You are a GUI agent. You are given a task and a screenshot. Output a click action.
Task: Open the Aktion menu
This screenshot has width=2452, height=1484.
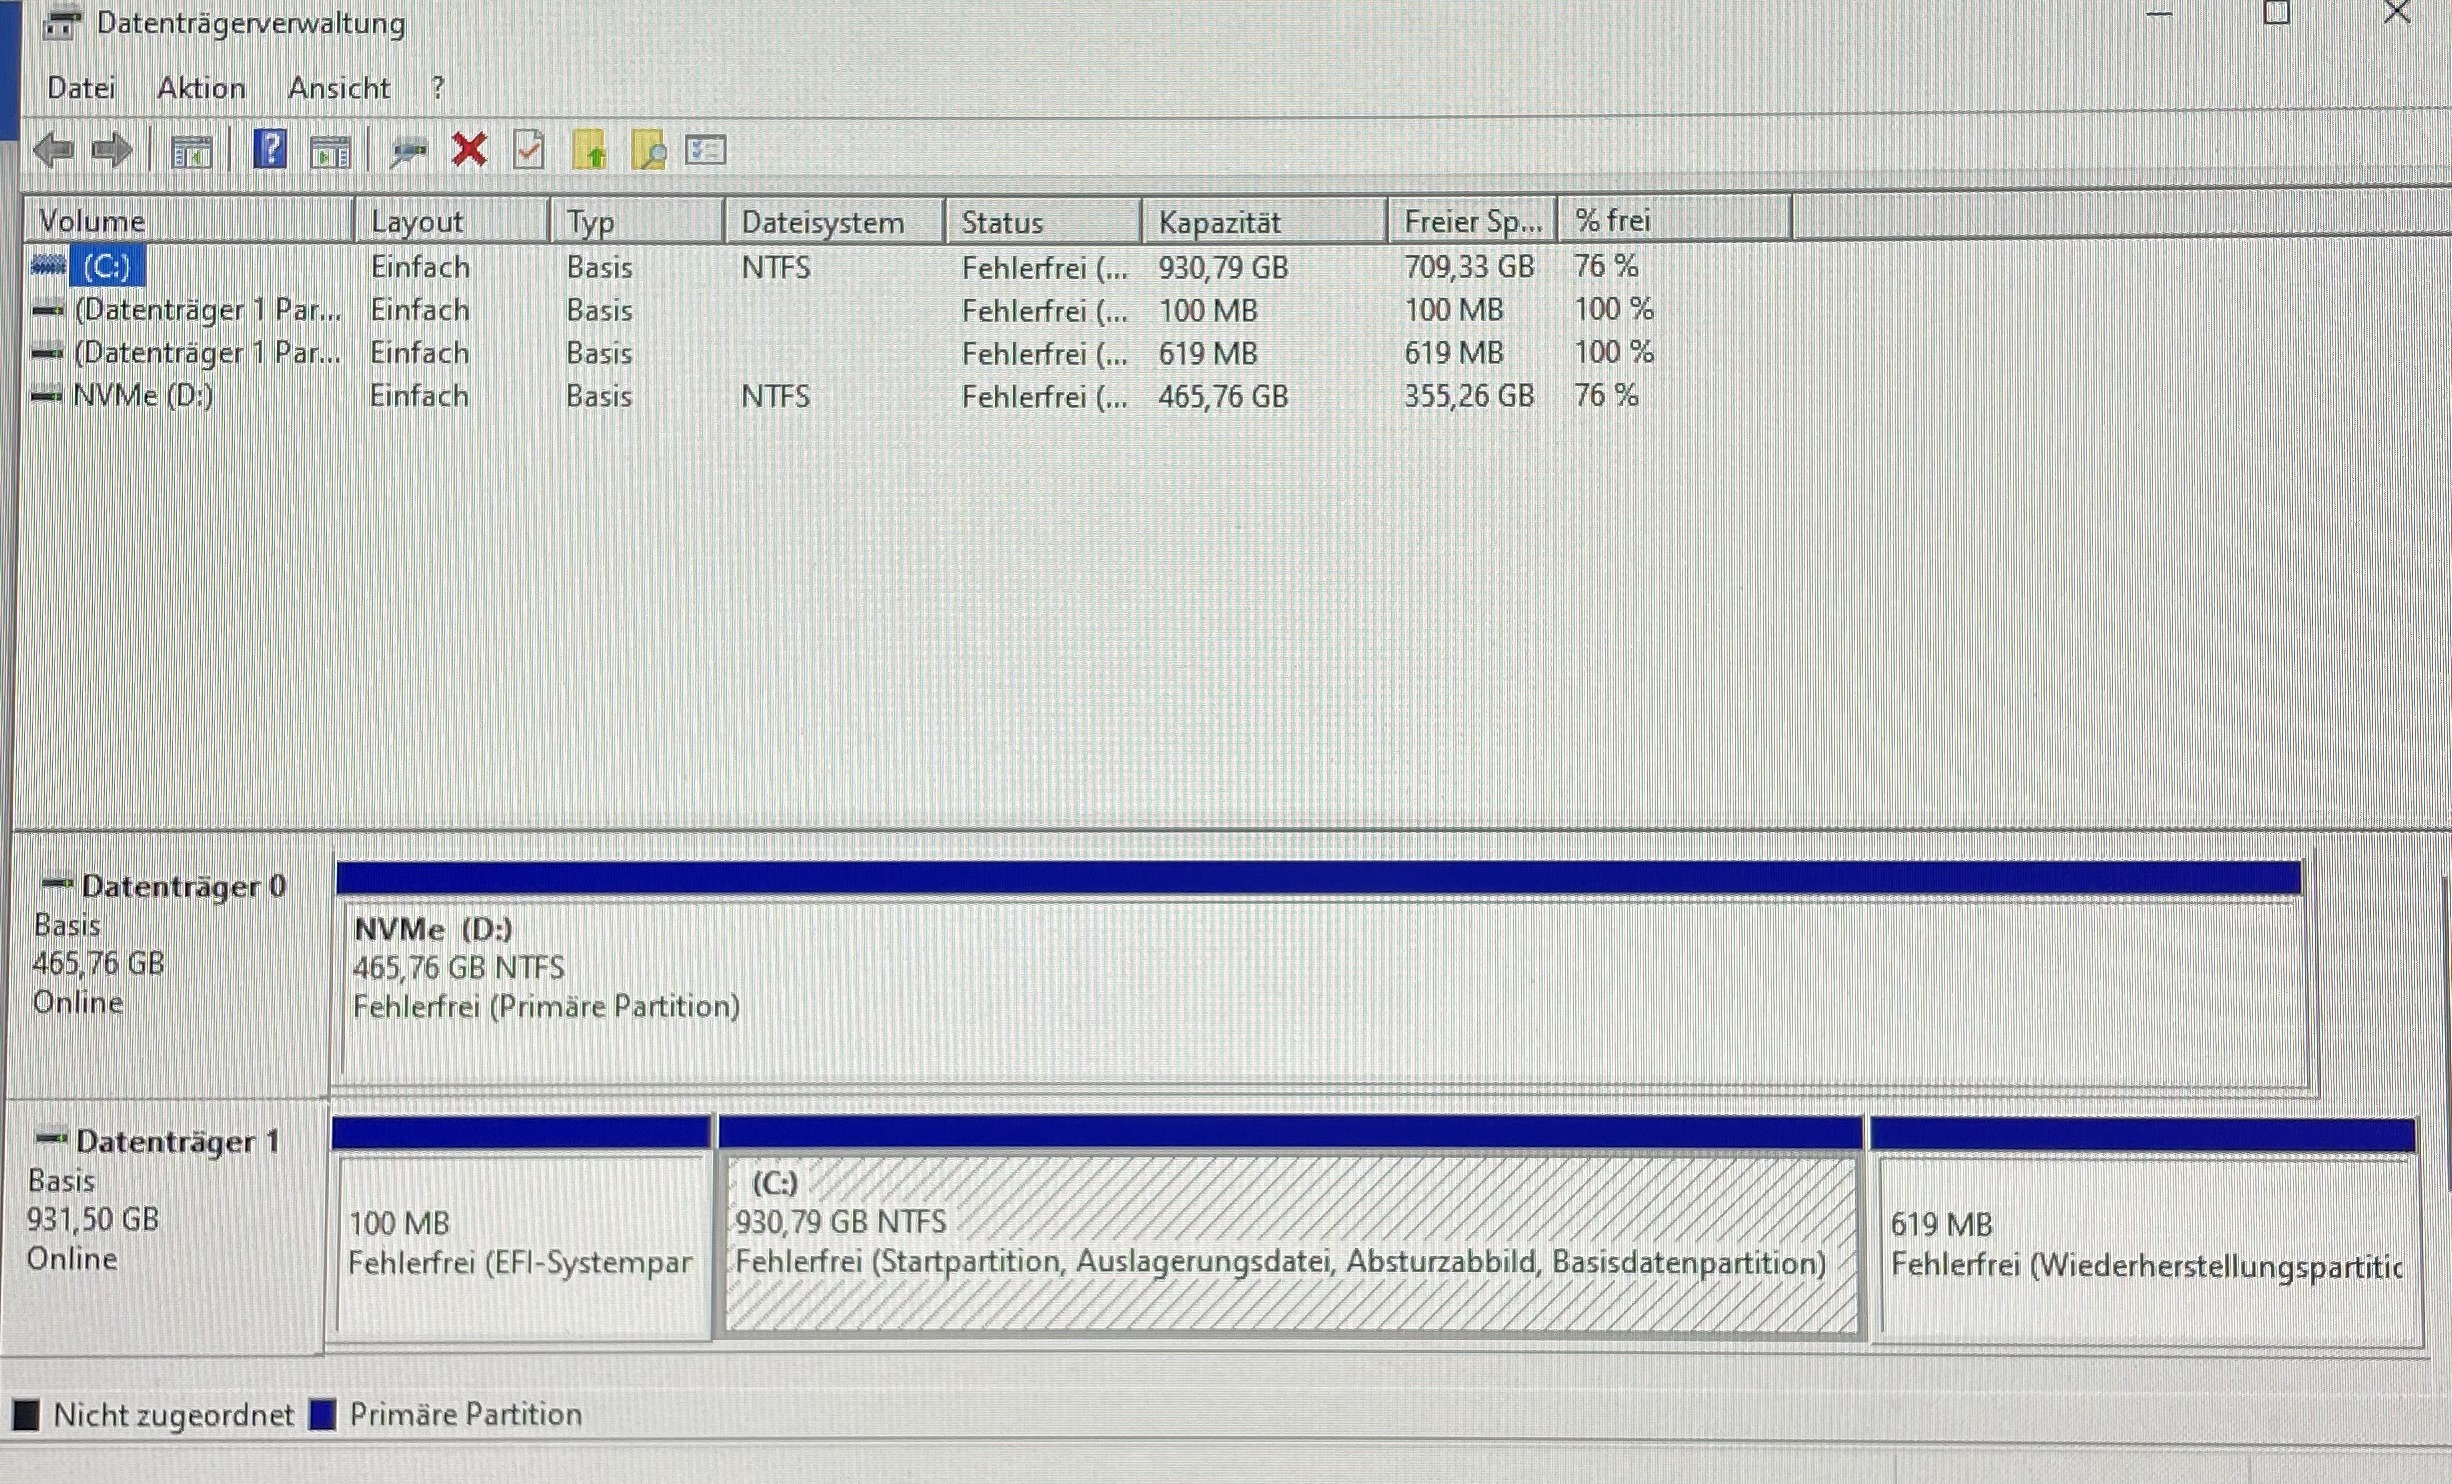click(x=201, y=88)
